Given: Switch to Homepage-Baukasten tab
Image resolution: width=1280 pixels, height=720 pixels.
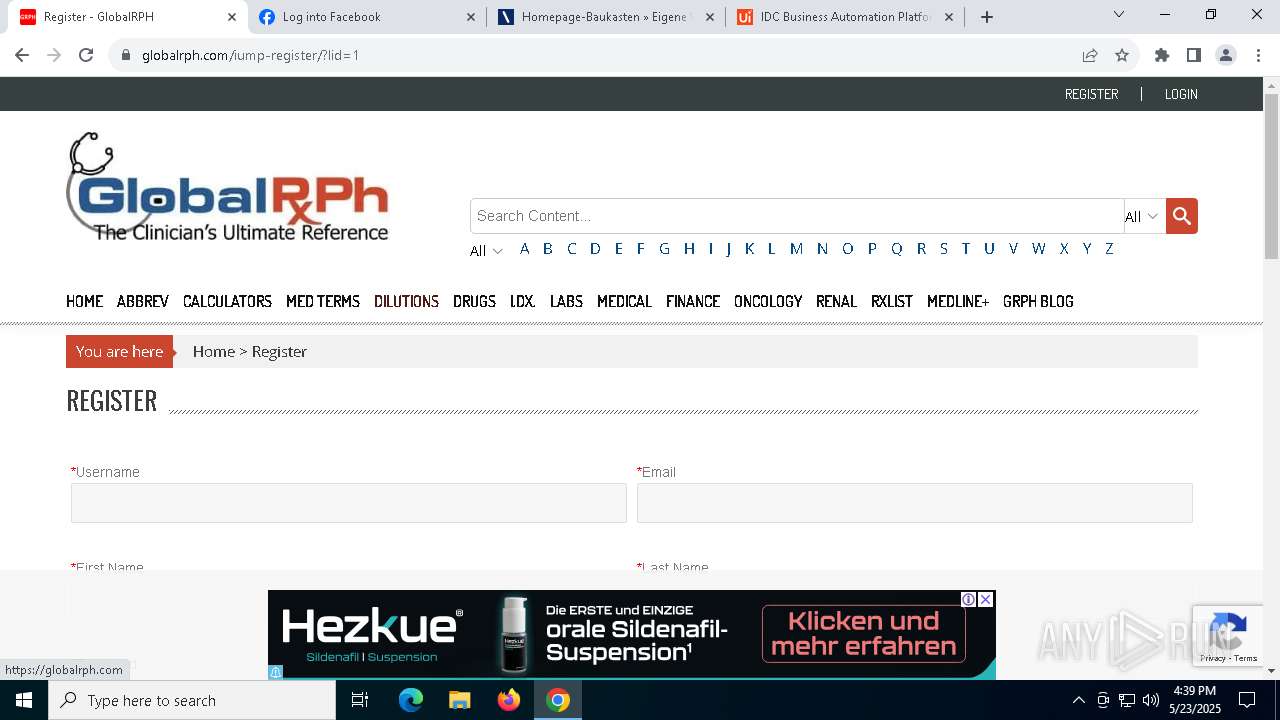Looking at the screenshot, I should [x=606, y=17].
